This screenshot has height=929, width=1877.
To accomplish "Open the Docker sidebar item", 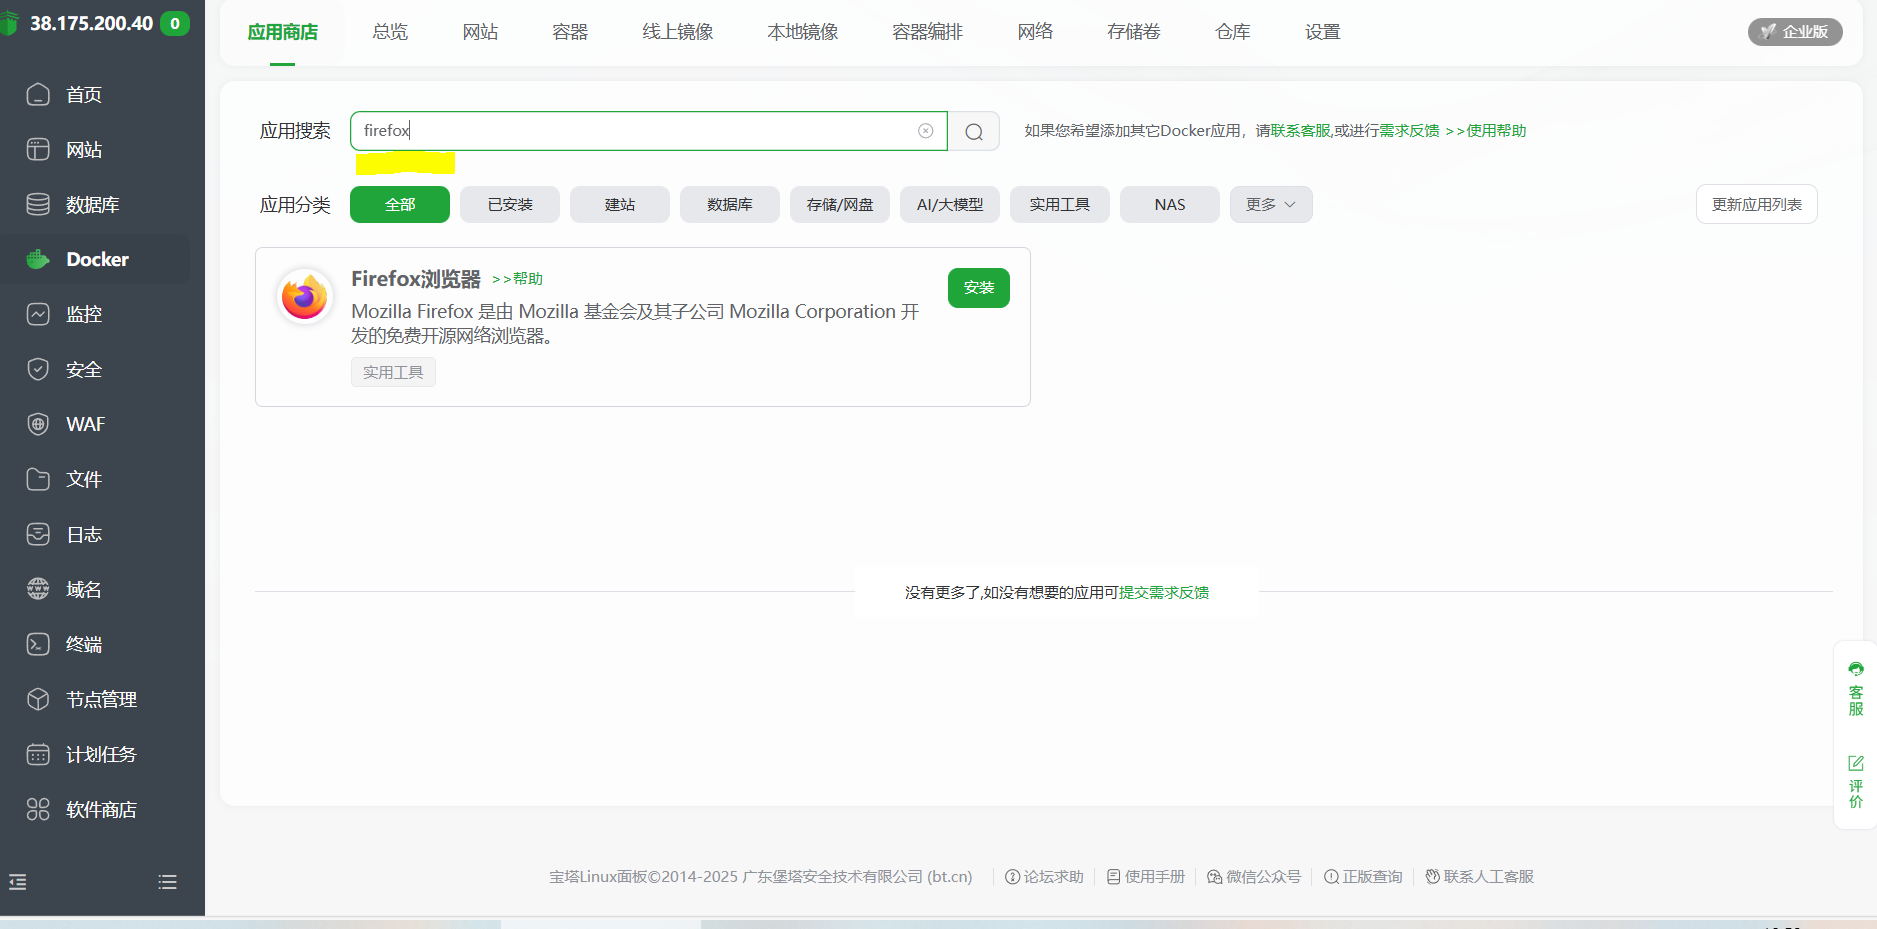I will click(97, 259).
